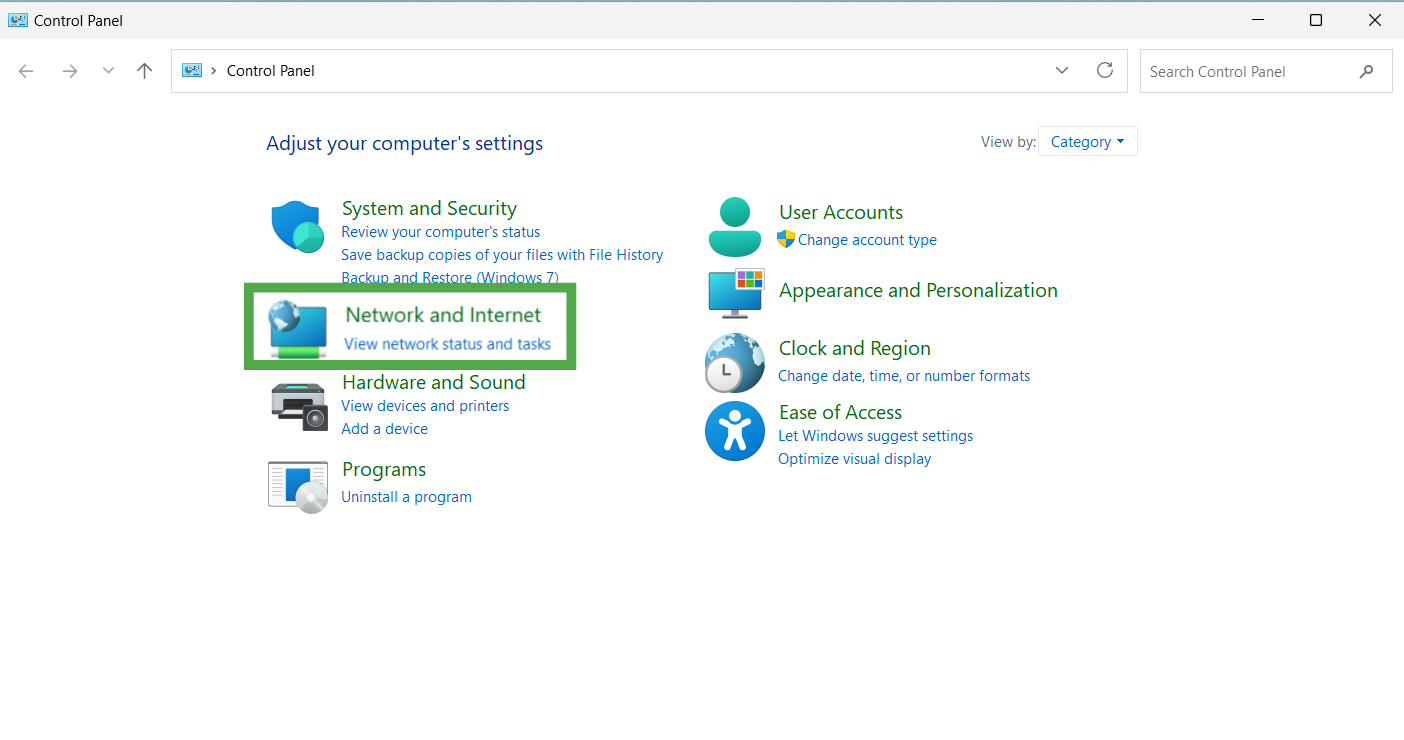Go up one level with the up arrow

[145, 71]
